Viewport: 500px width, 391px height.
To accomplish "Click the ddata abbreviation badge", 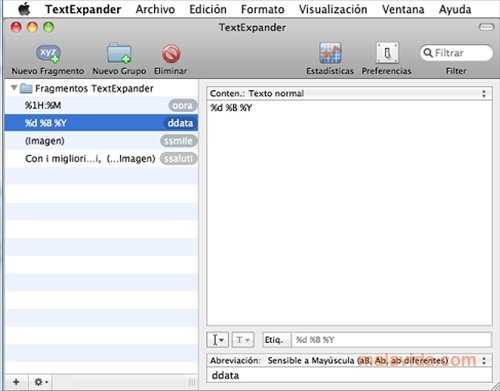I will pyautogui.click(x=180, y=123).
